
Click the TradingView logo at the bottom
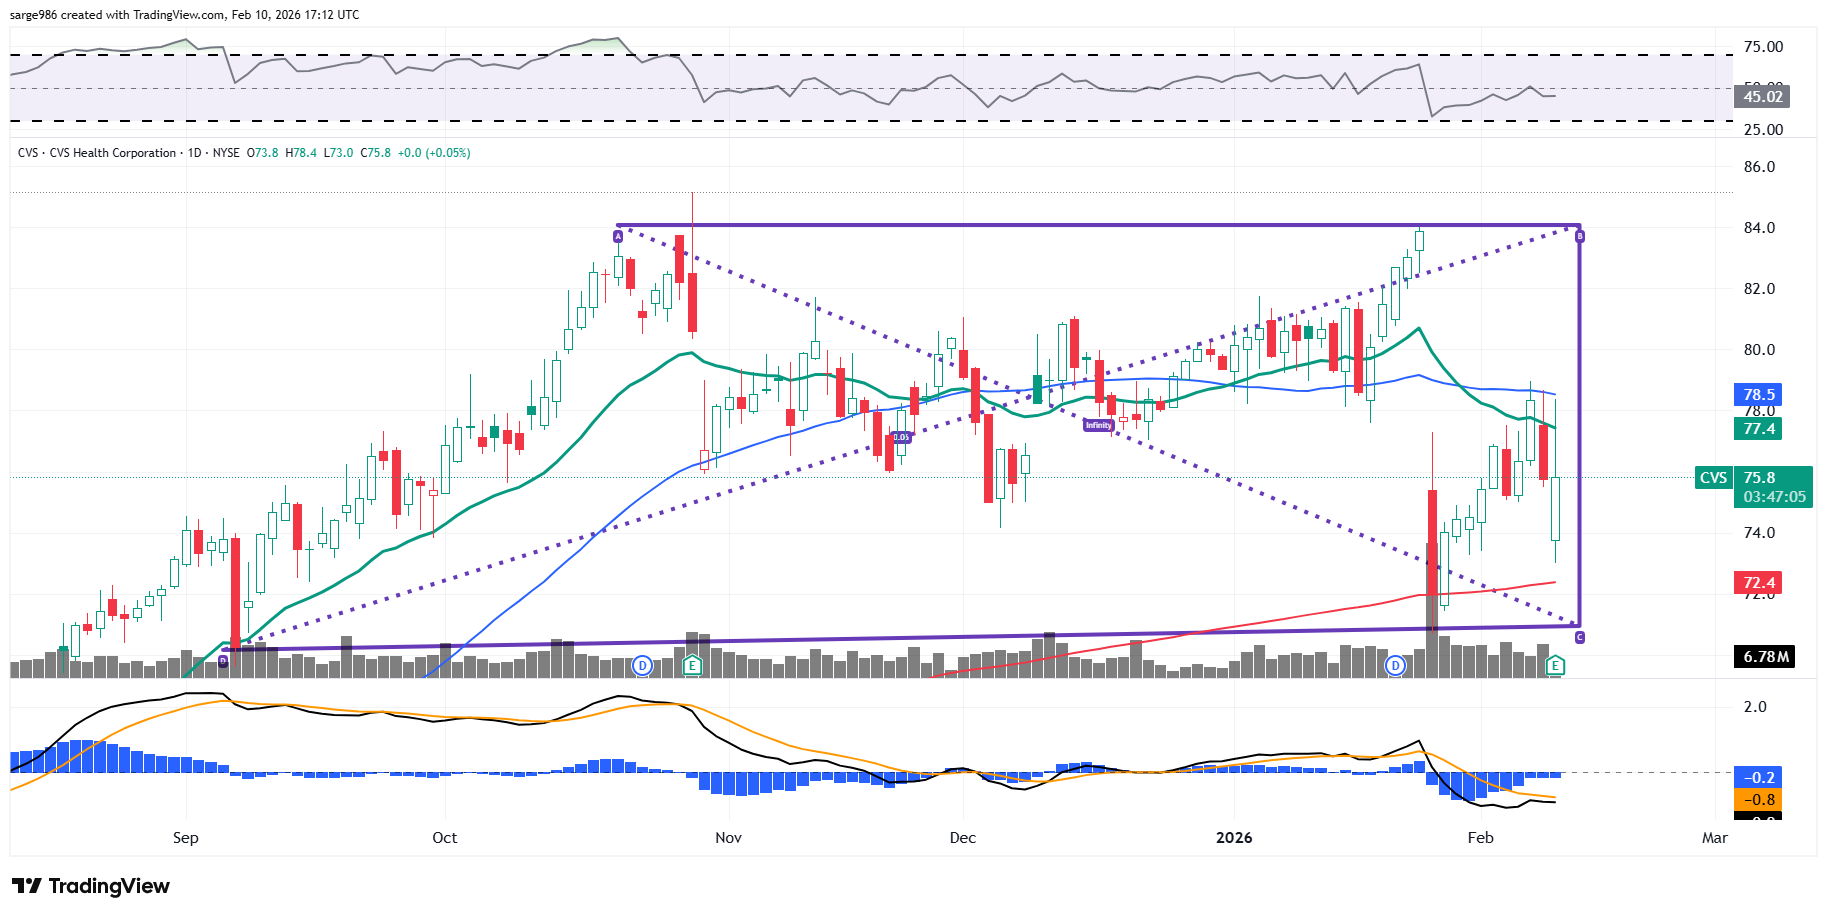tap(91, 886)
